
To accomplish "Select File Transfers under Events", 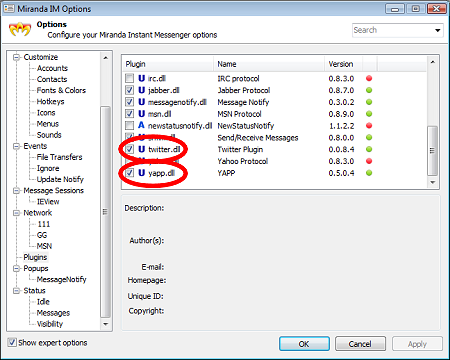I will [x=59, y=157].
